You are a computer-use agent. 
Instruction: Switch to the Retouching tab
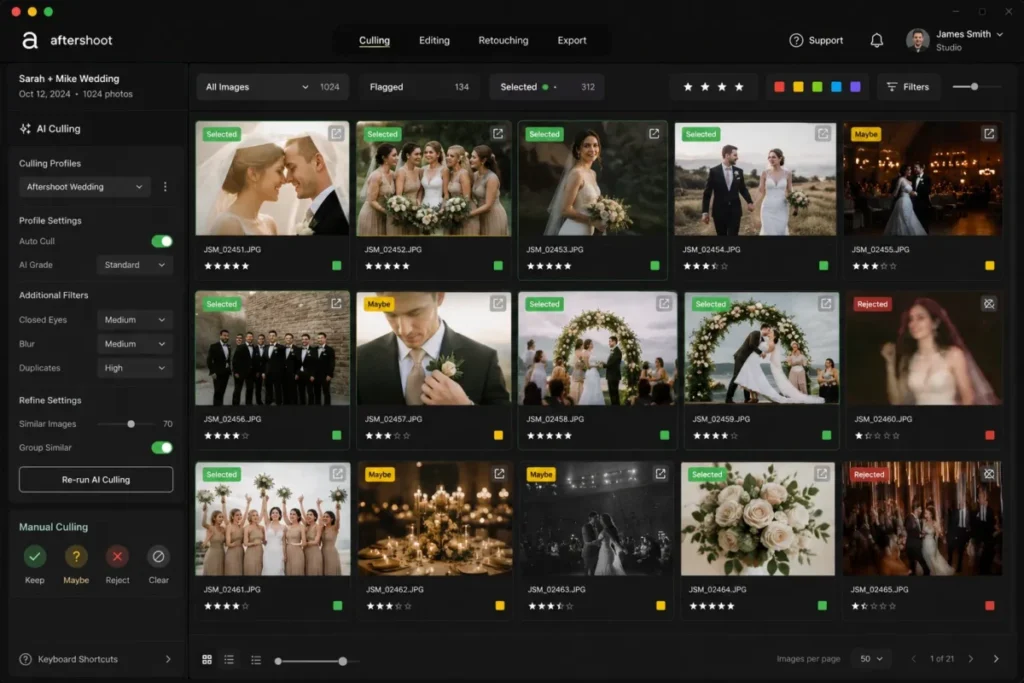click(503, 40)
